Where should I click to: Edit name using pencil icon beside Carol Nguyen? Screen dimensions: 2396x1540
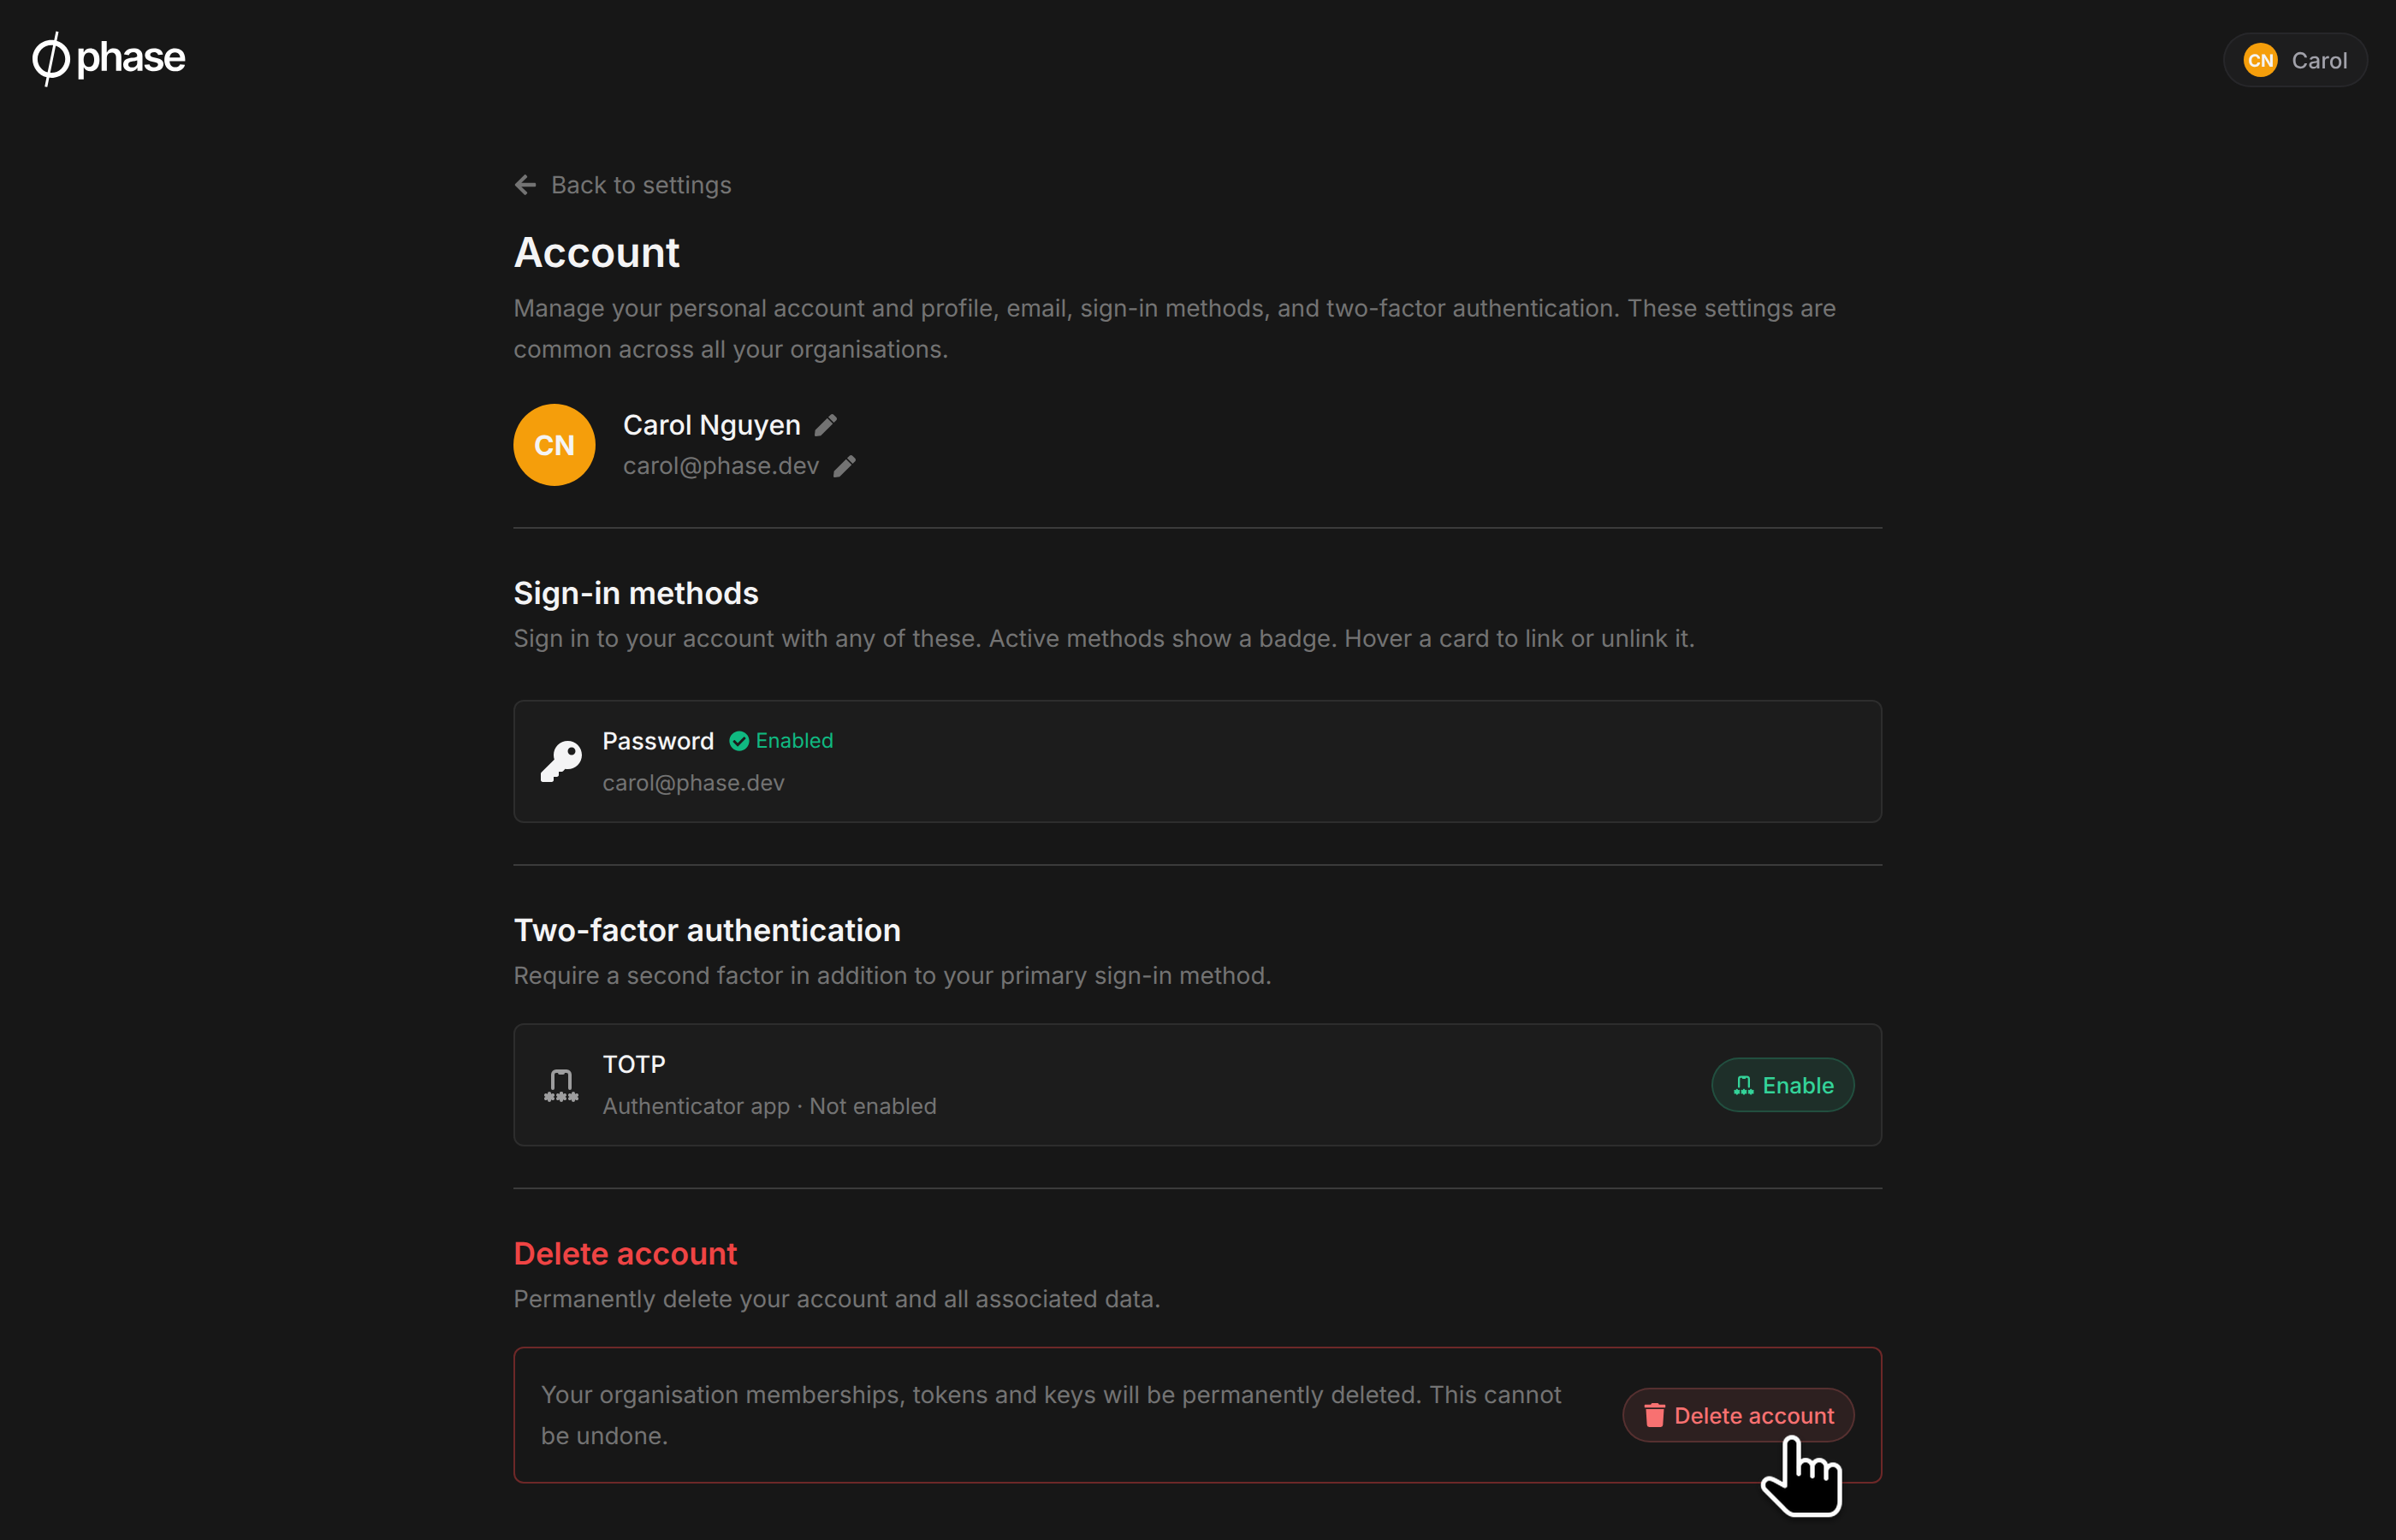pyautogui.click(x=826, y=426)
